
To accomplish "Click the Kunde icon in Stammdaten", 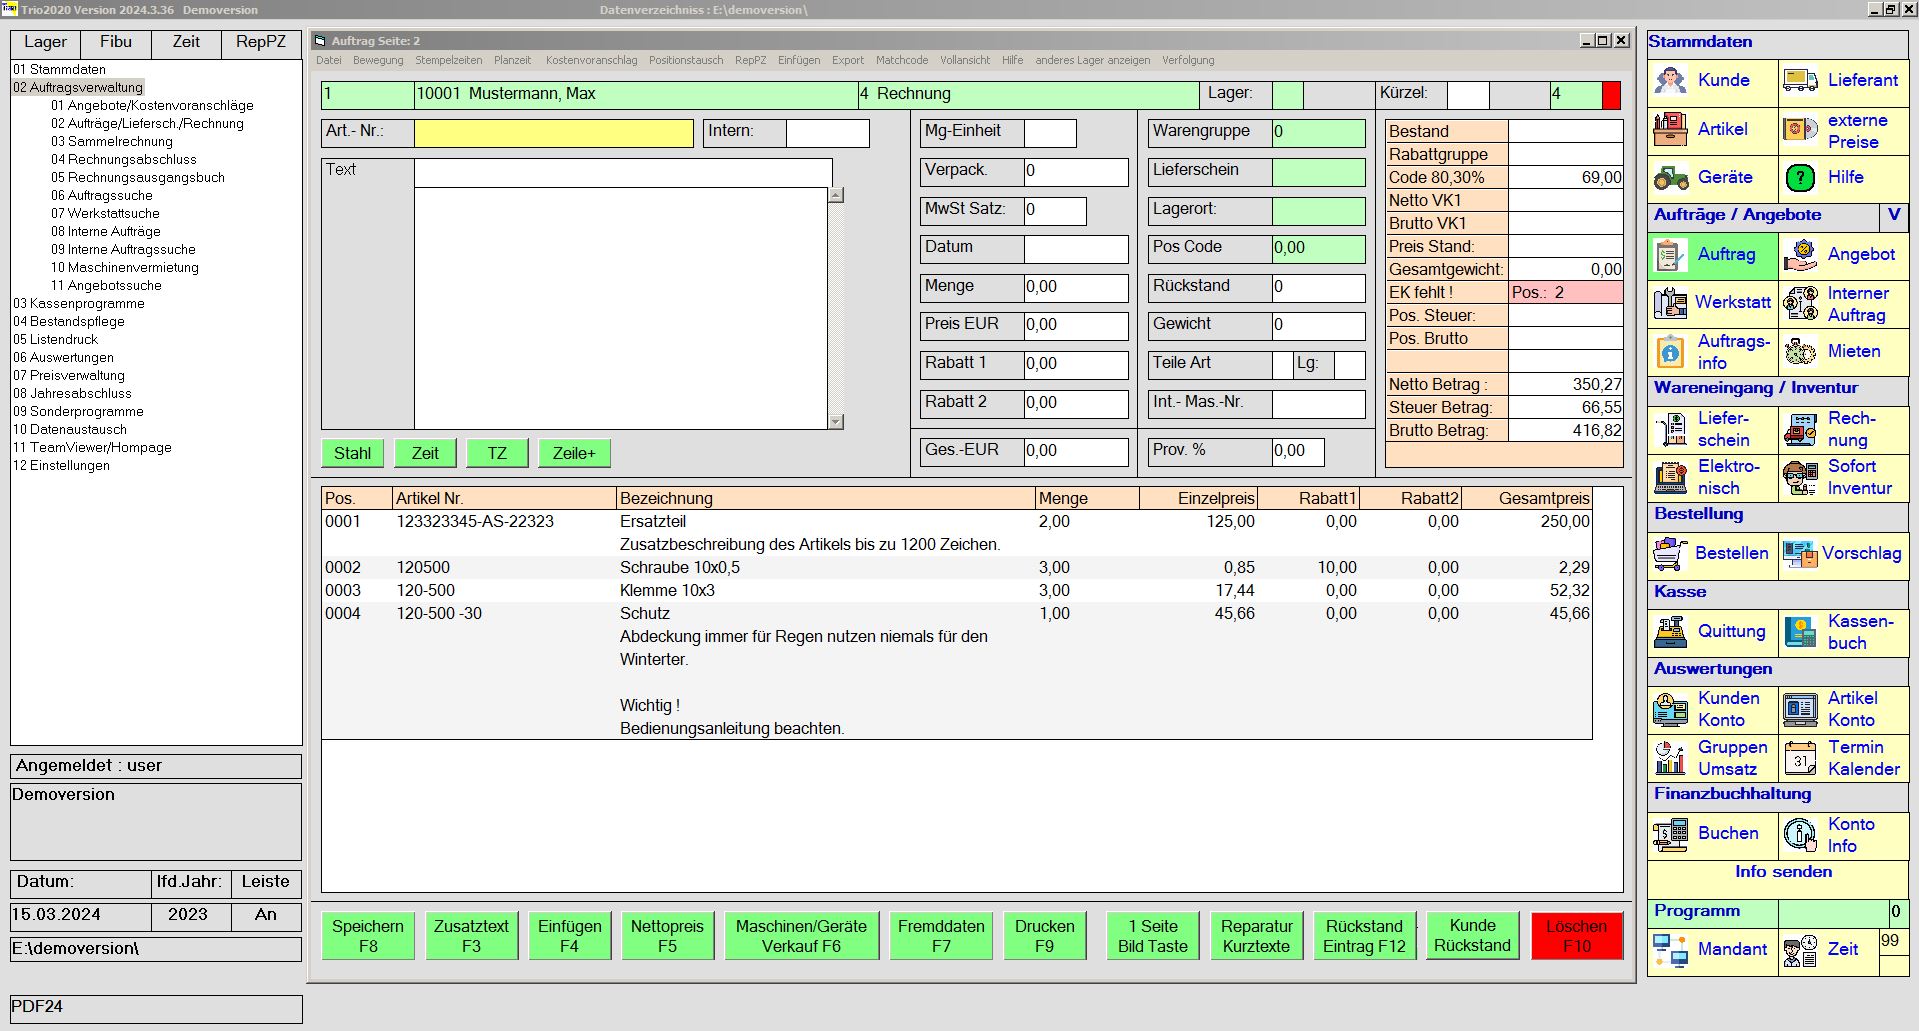I will 1670,81.
